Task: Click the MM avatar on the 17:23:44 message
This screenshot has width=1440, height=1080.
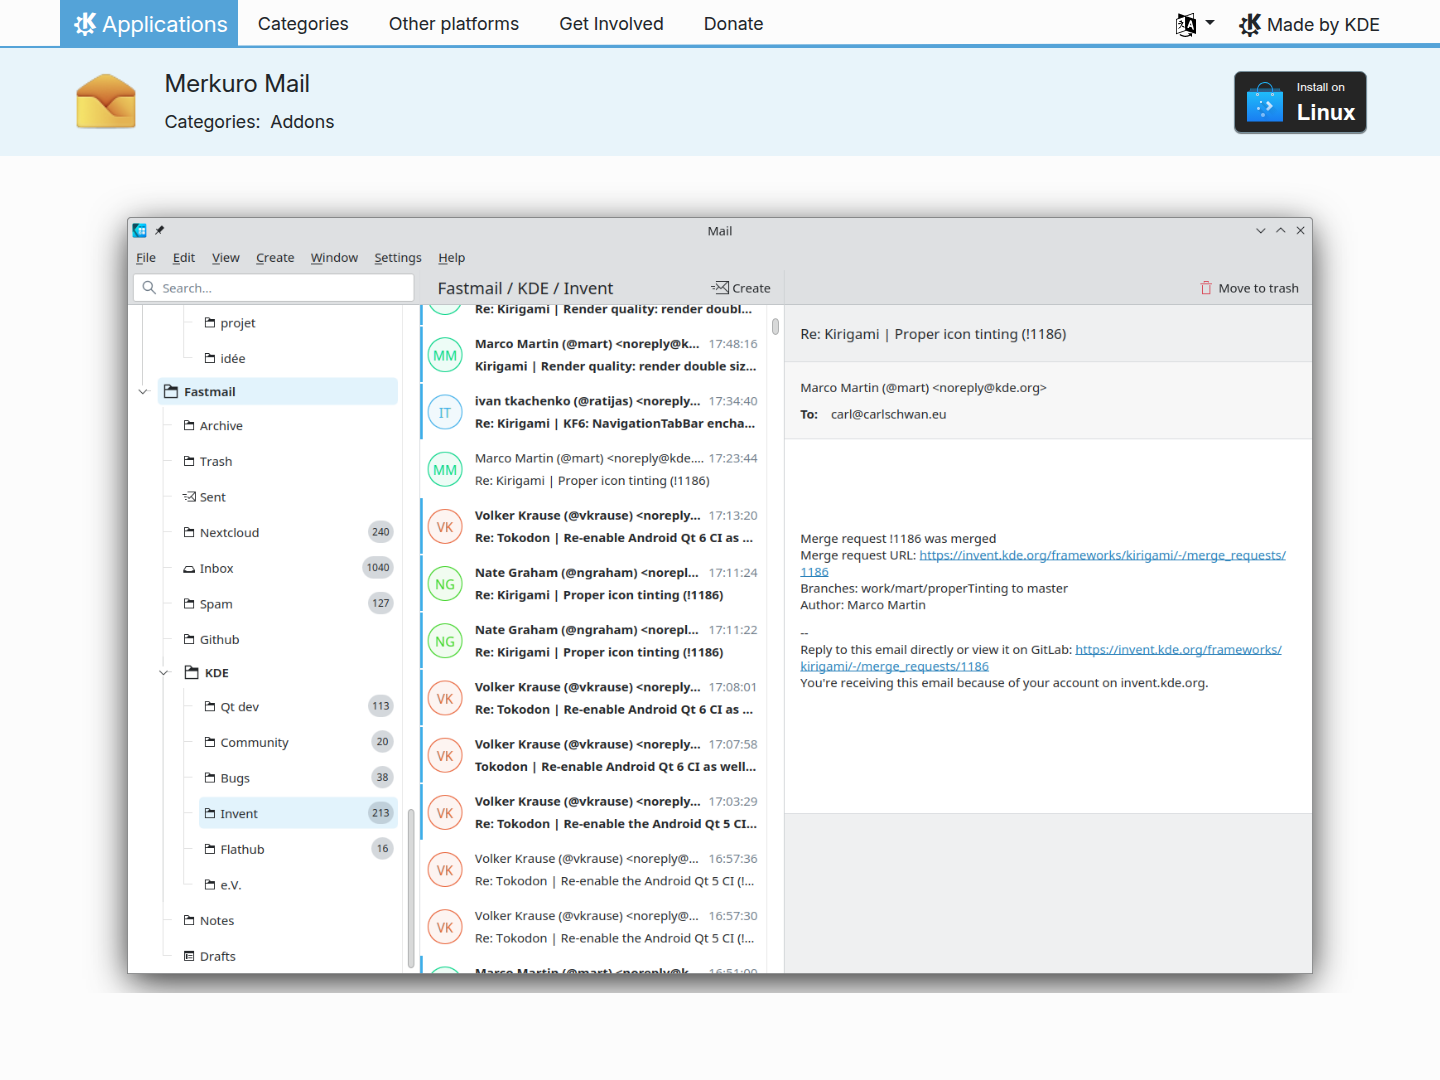Action: coord(445,469)
